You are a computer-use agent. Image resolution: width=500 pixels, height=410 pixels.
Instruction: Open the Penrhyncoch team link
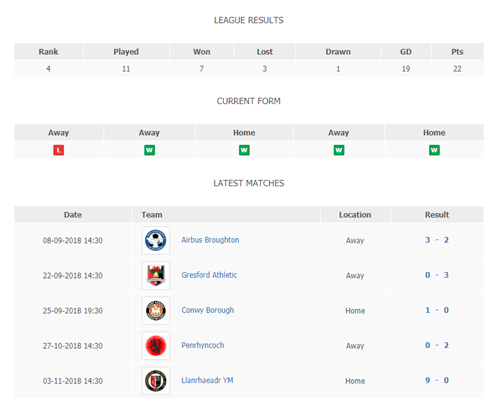(x=203, y=345)
